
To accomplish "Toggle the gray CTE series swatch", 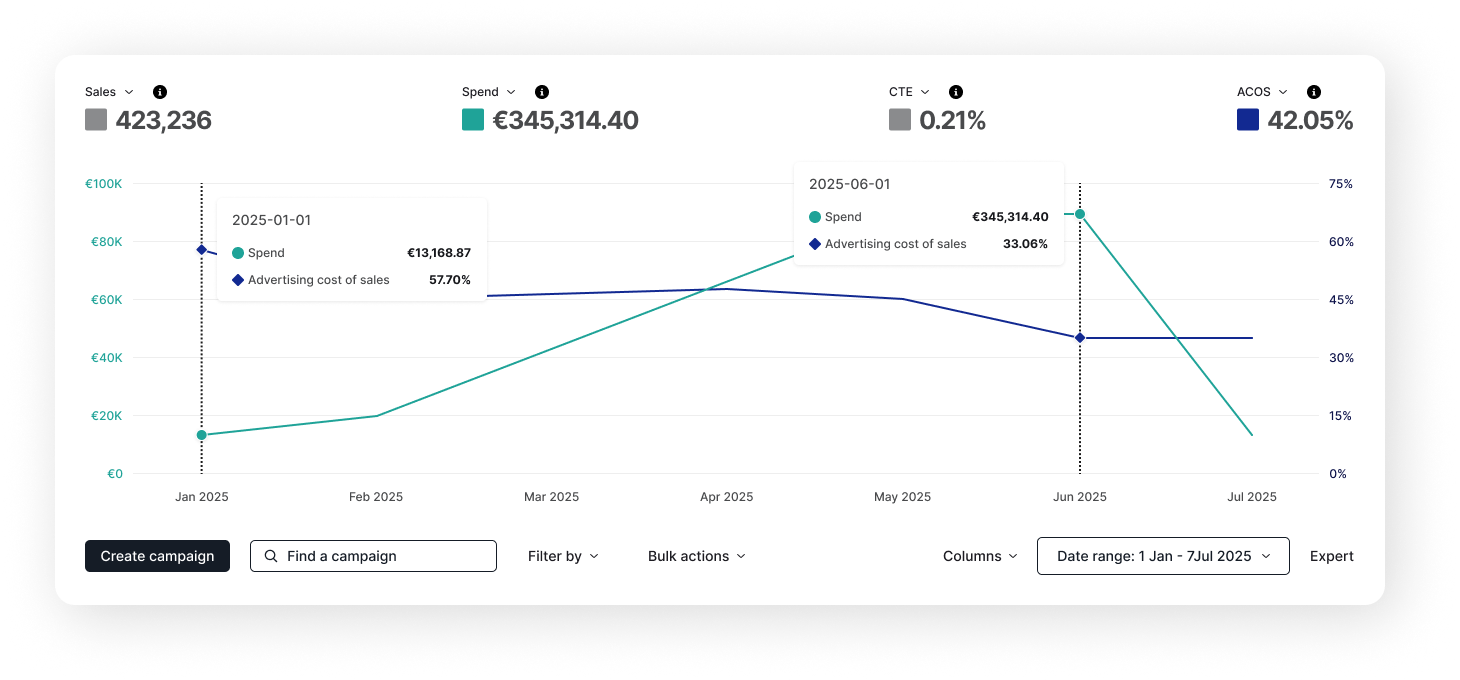I will pos(900,120).
